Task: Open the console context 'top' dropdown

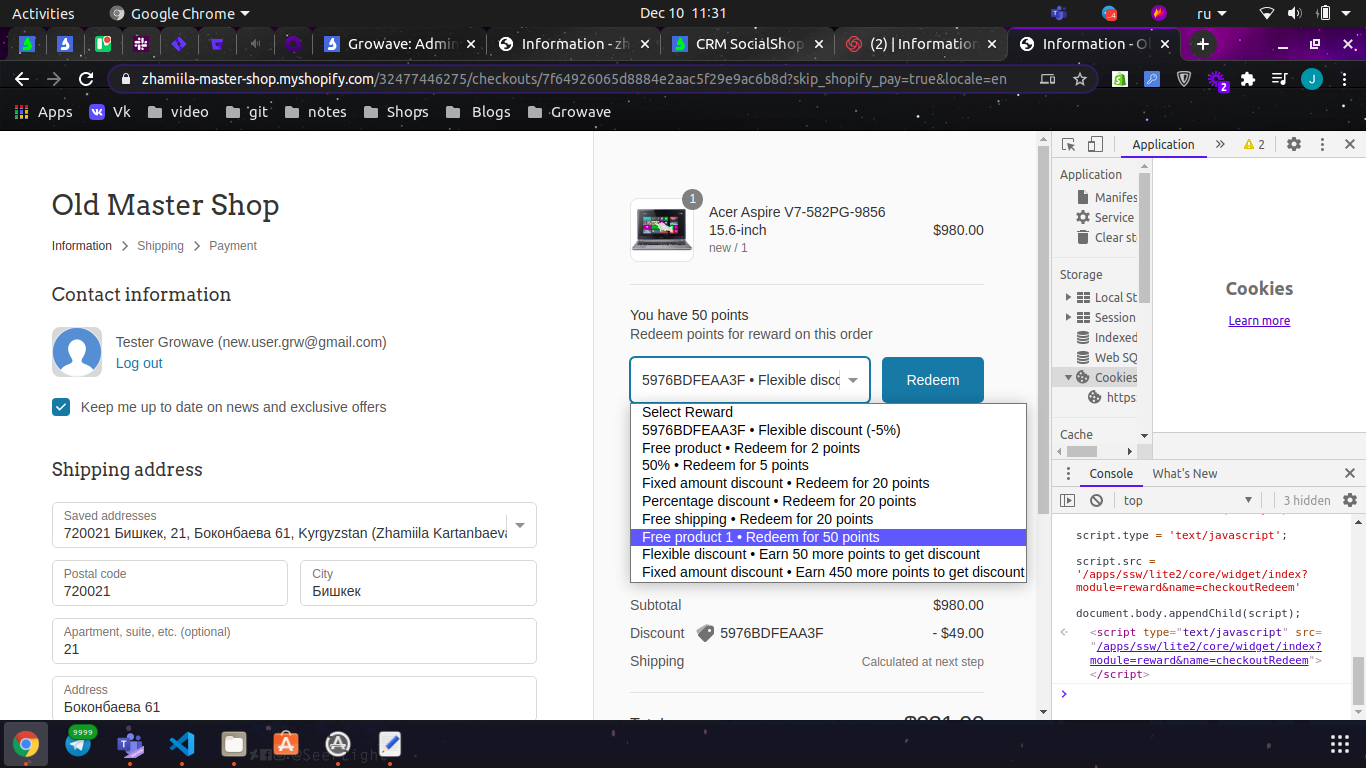Action: click(1186, 500)
